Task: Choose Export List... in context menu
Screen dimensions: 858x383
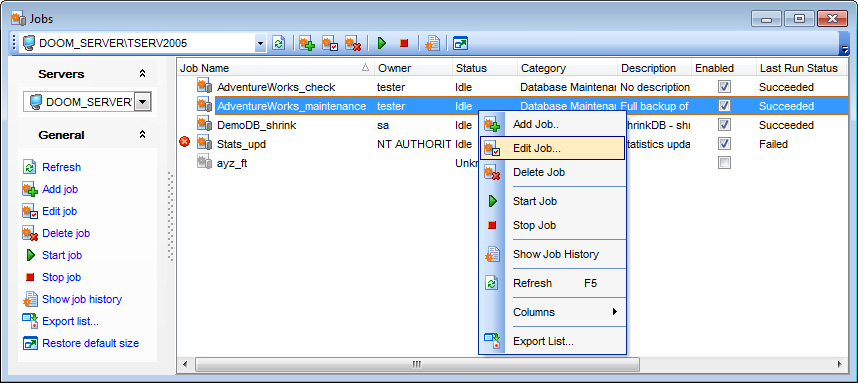Action: click(553, 341)
